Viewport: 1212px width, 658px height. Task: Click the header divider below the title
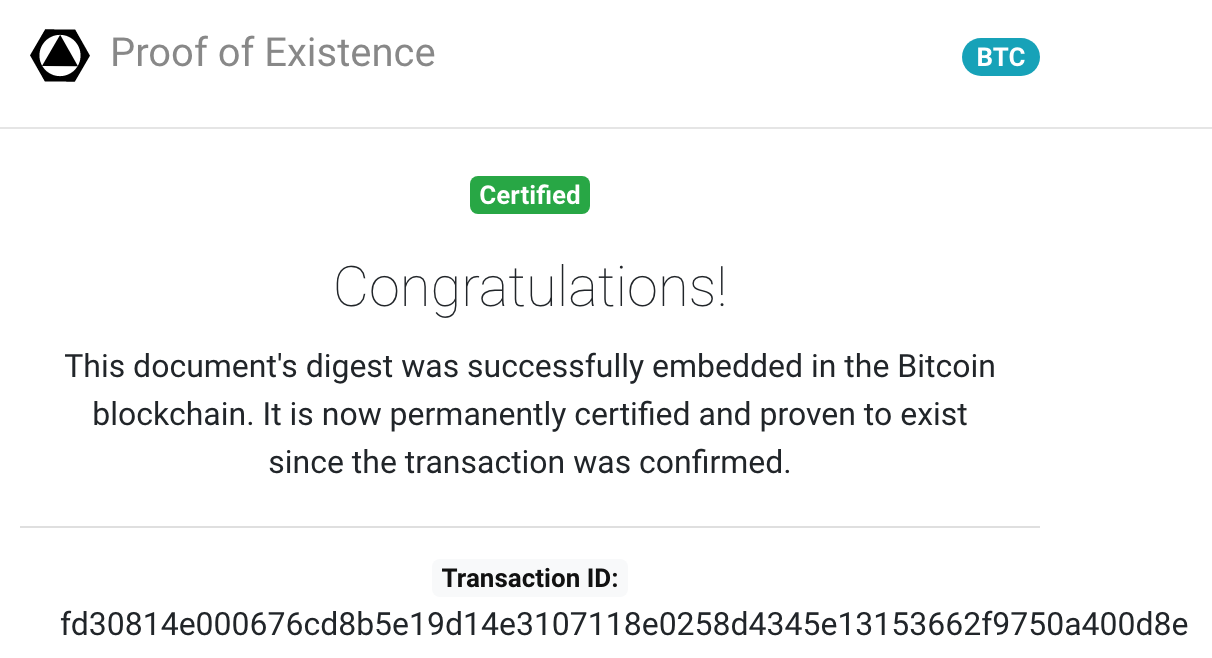click(606, 128)
